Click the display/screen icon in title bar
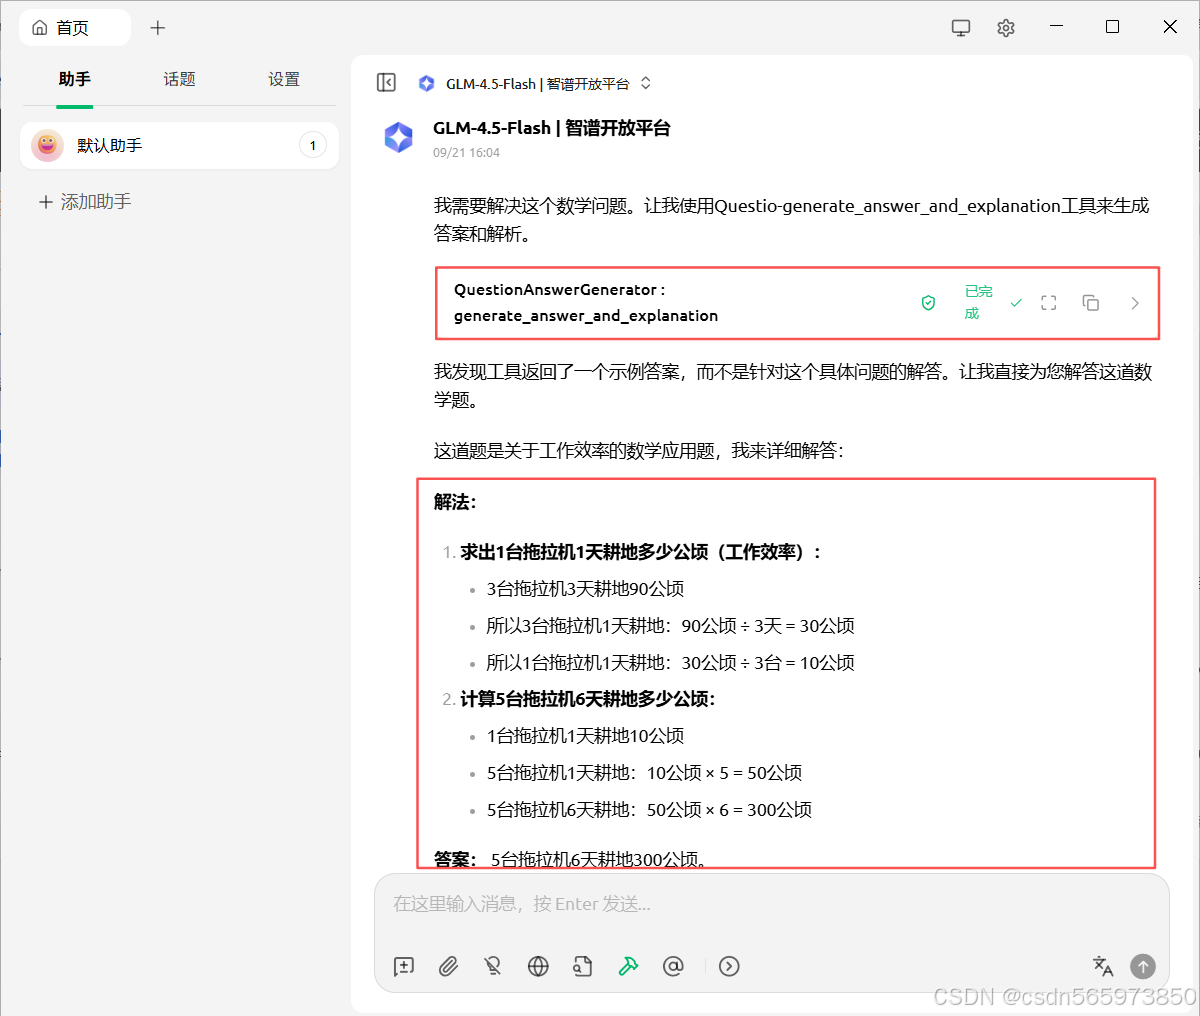1200x1016 pixels. 961,28
